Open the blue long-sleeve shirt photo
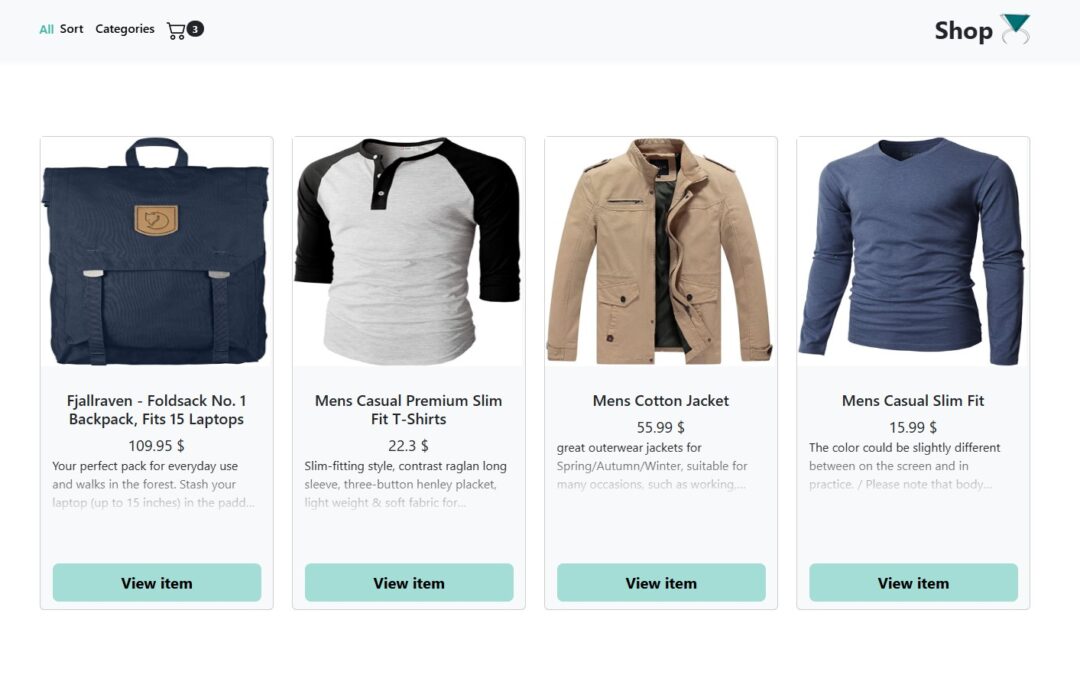 [912, 253]
